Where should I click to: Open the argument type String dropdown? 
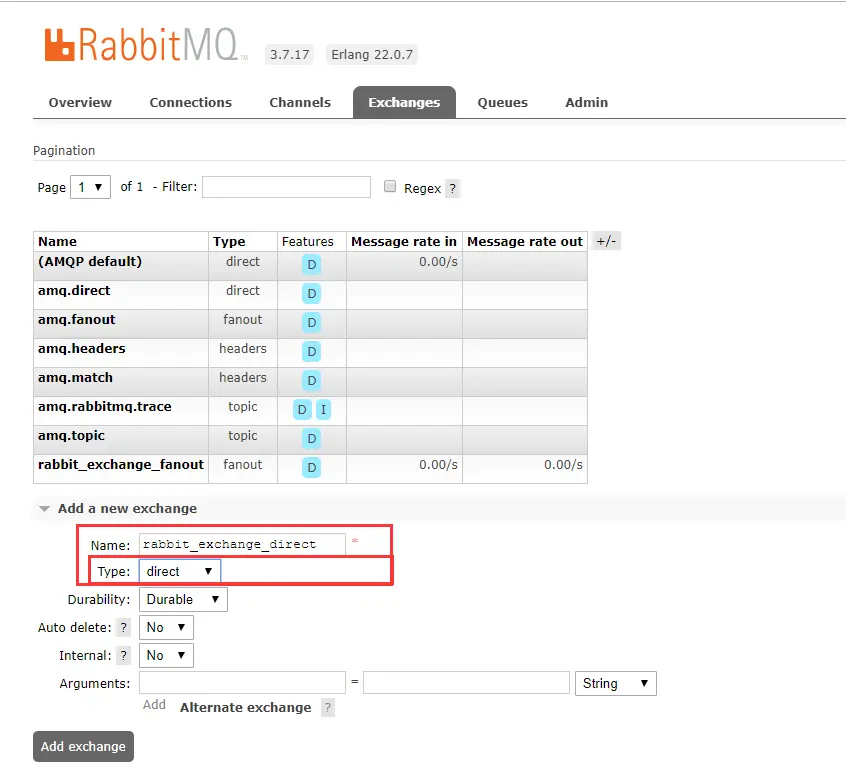[616, 684]
